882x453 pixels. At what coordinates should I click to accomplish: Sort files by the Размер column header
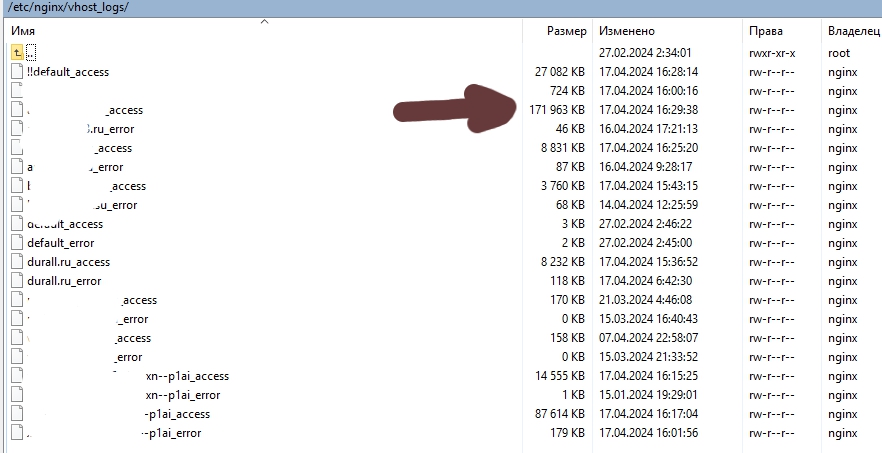(x=566, y=31)
